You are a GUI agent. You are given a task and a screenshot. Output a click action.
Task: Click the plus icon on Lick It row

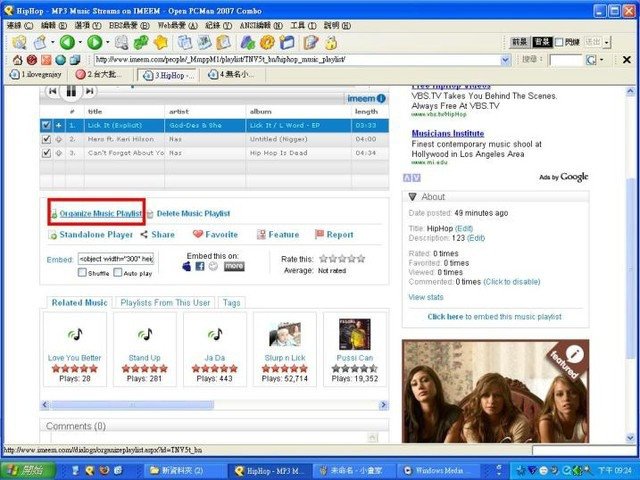click(59, 125)
